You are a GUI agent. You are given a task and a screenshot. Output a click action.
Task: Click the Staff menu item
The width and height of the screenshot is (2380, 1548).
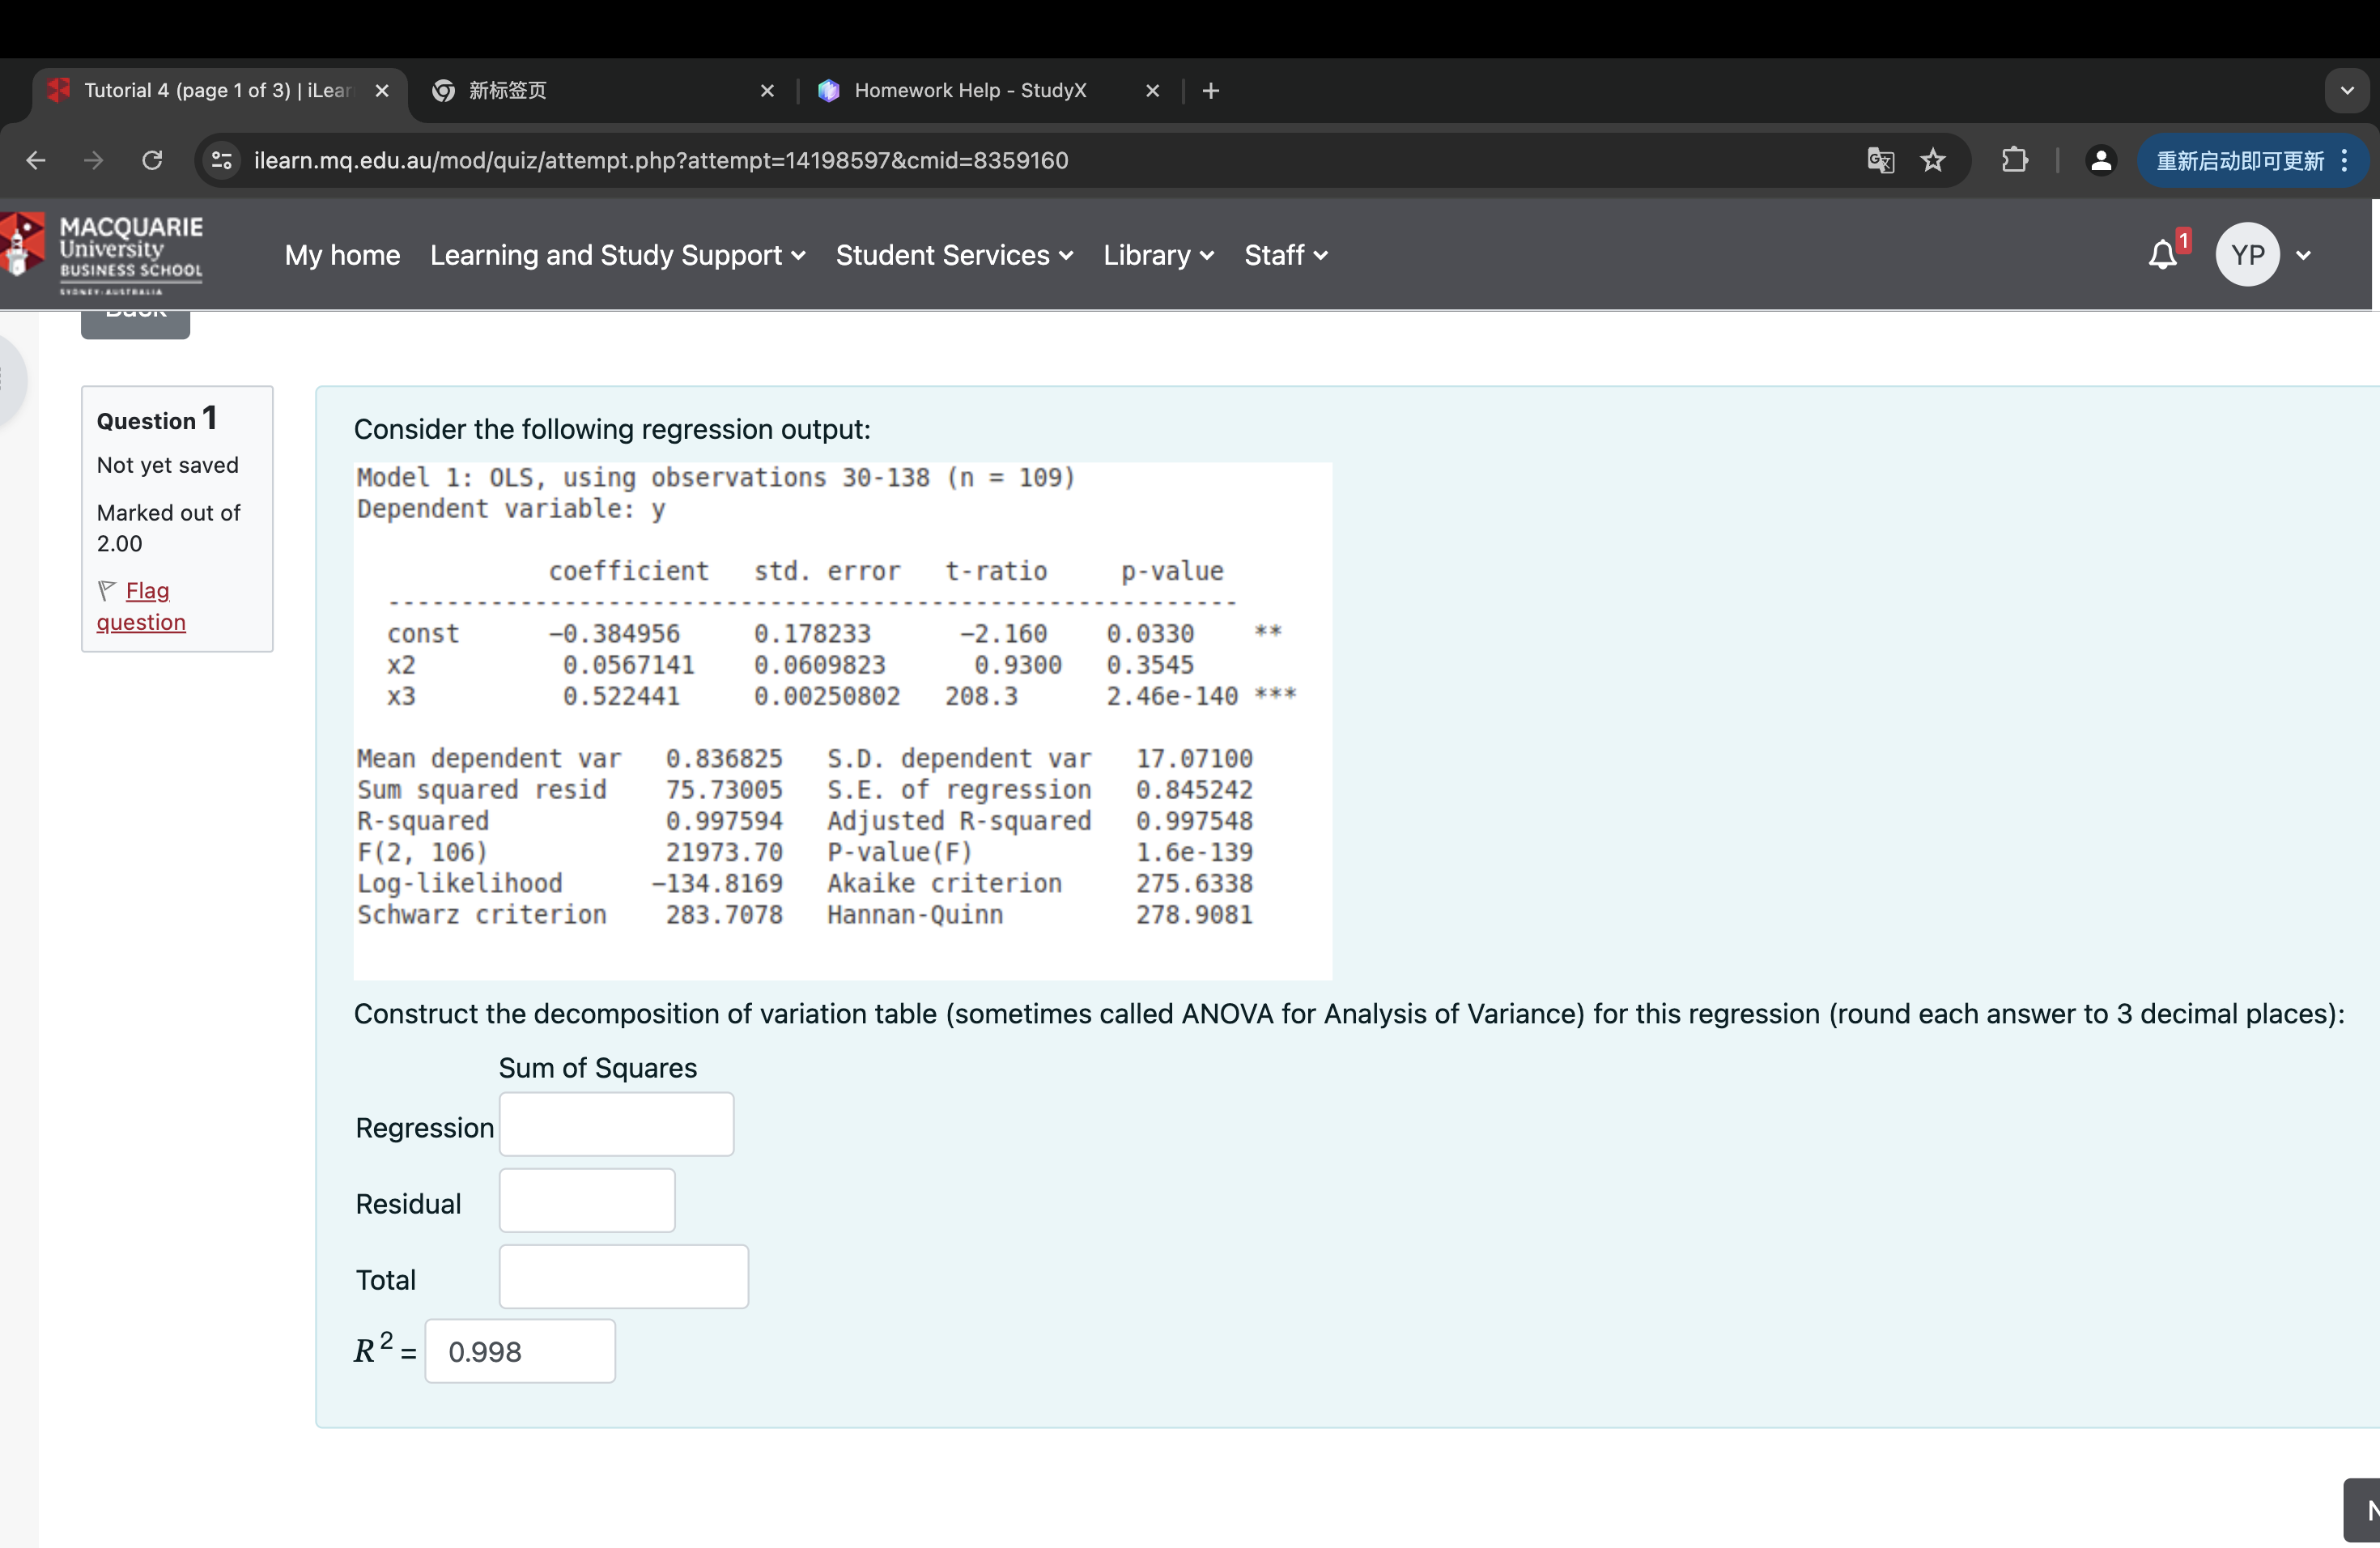tap(1286, 253)
